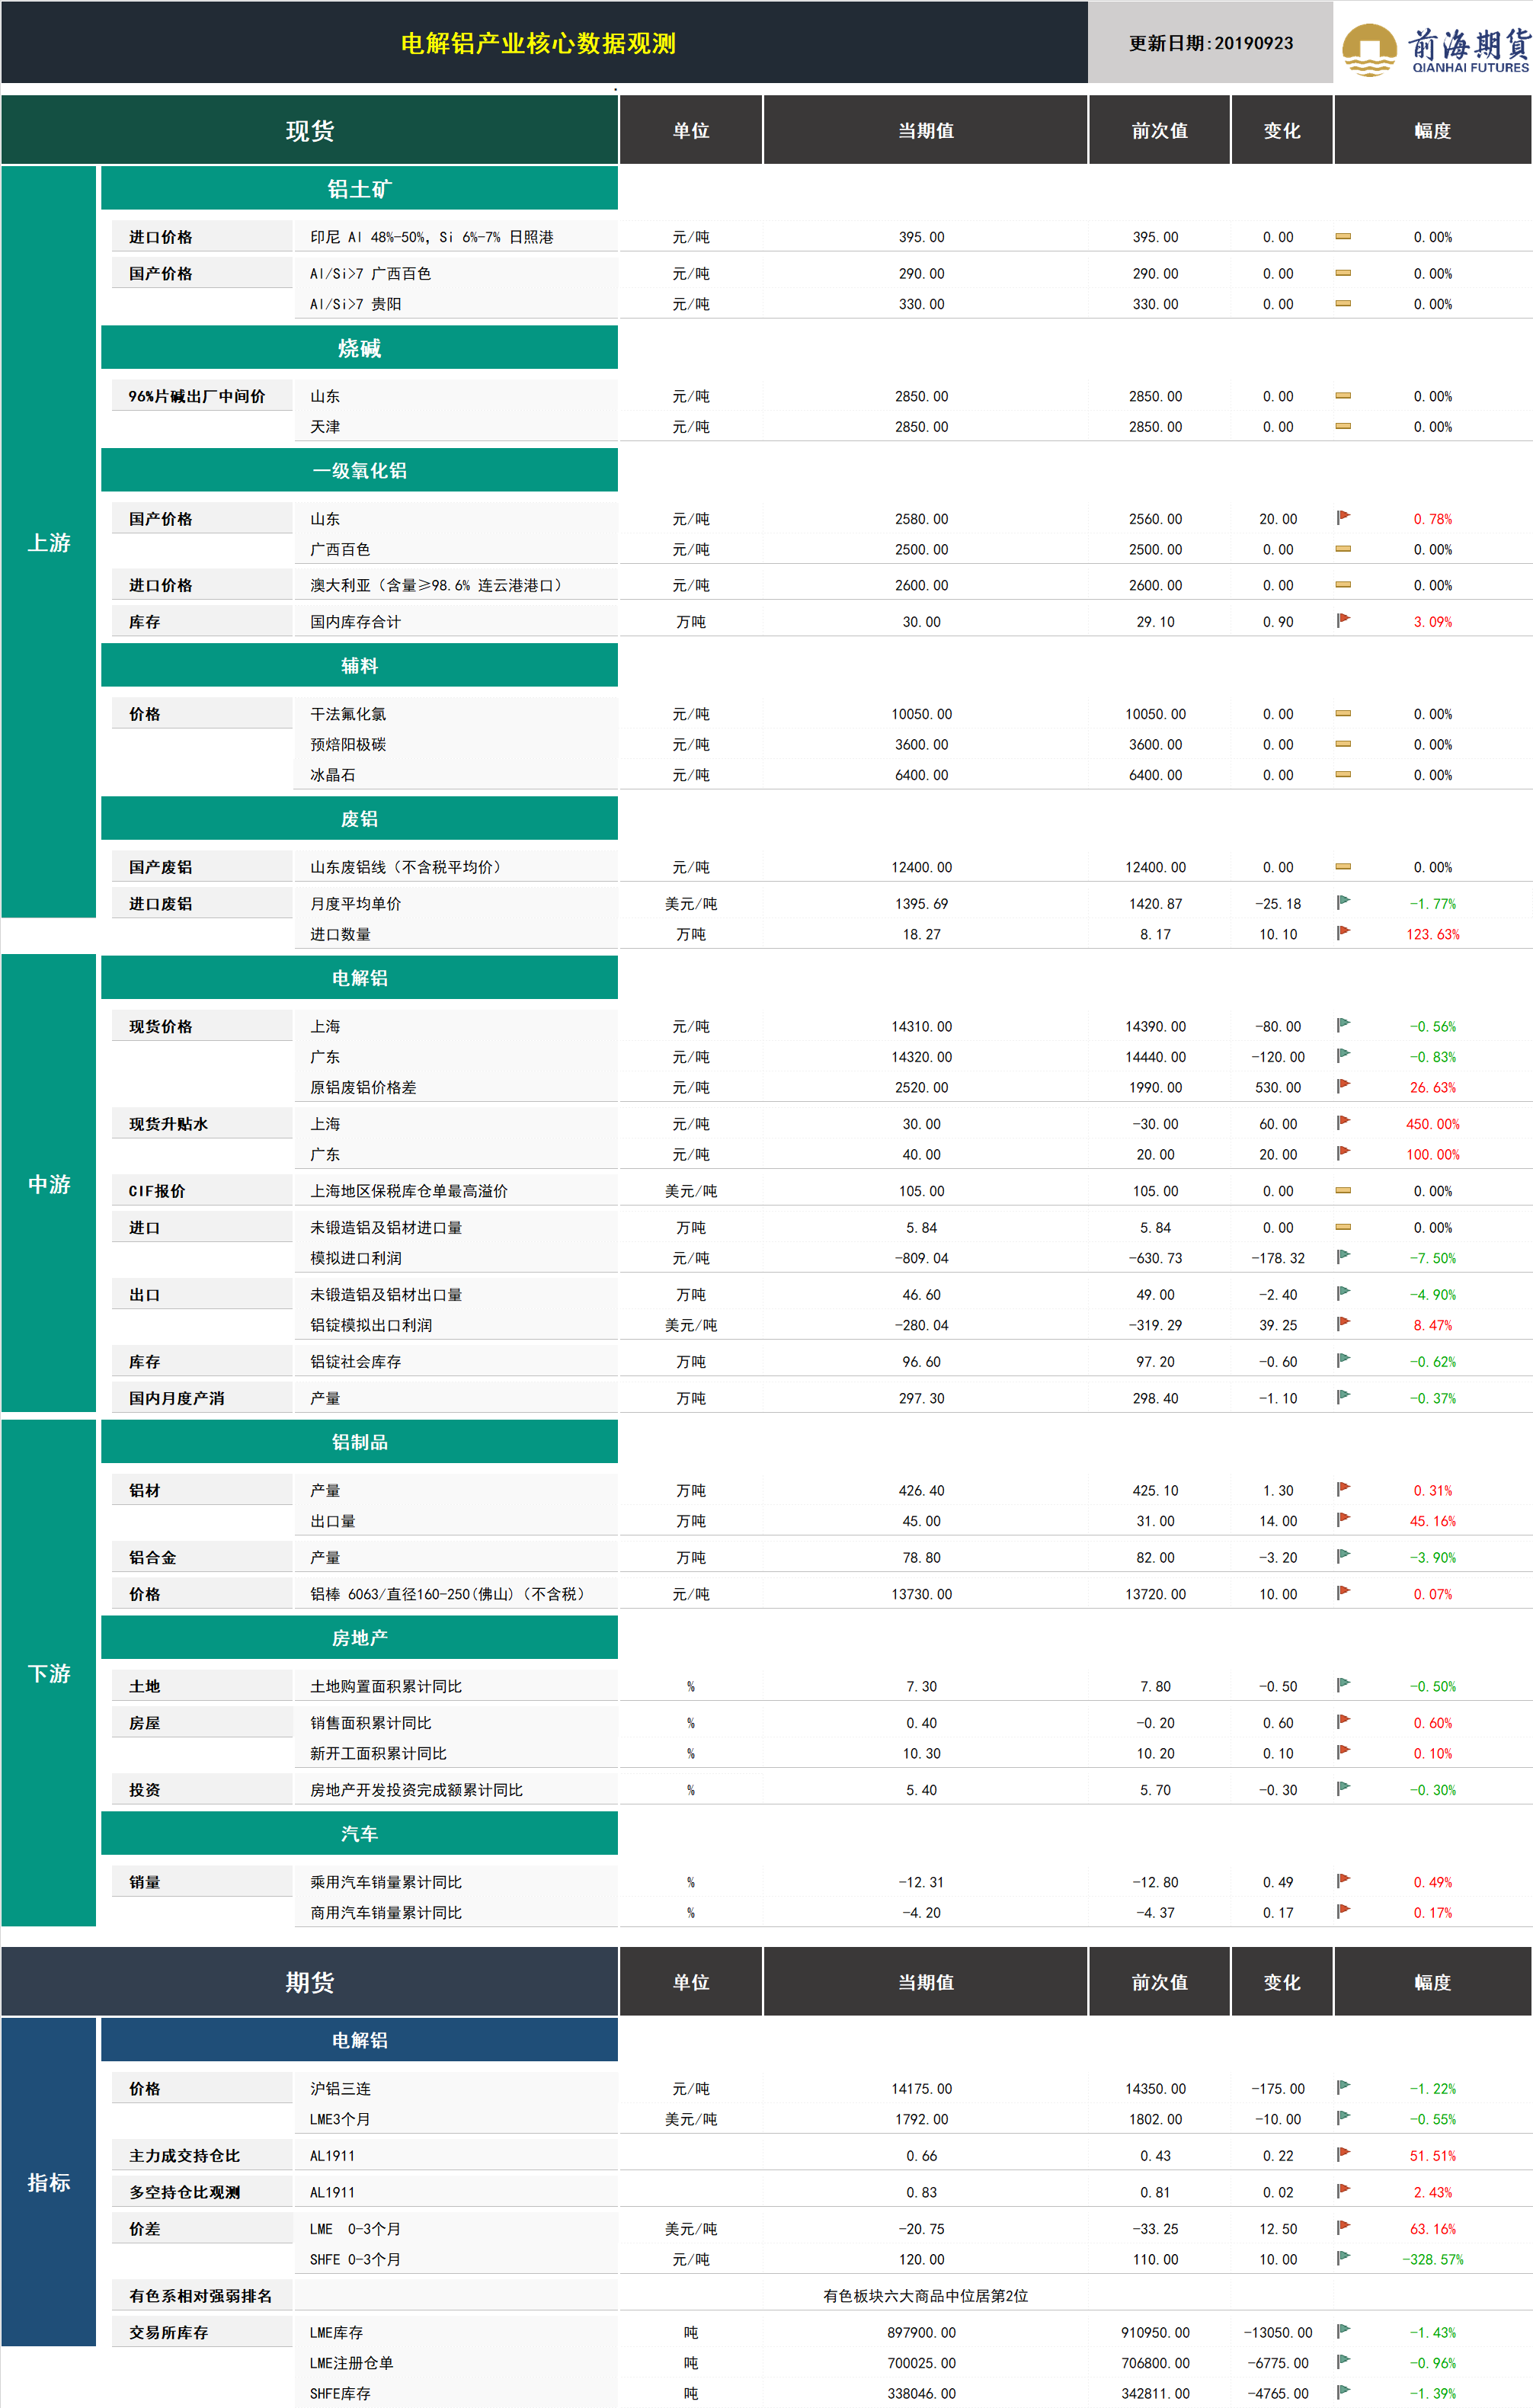Click the 幅度 column header in 期货 table
Image resolution: width=1533 pixels, height=2408 pixels.
click(x=1433, y=1982)
